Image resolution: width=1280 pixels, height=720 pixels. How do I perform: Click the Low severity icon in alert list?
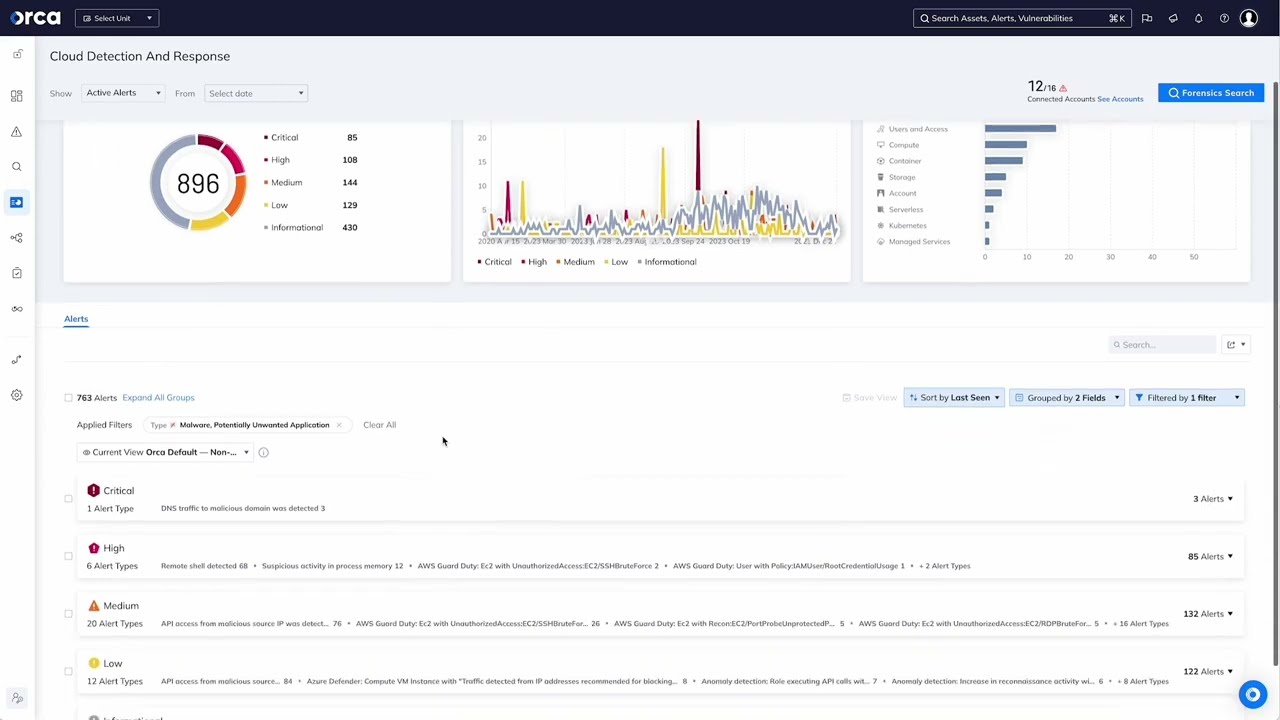pyautogui.click(x=93, y=663)
